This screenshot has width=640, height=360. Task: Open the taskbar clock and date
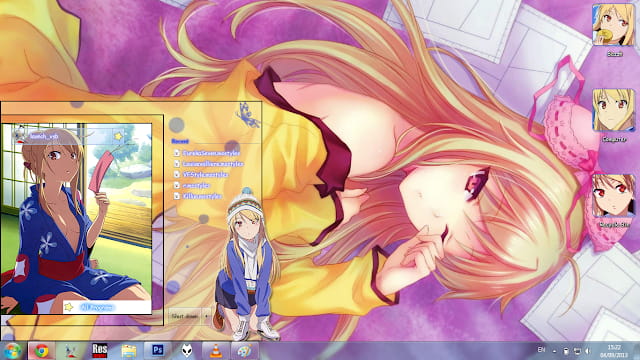click(614, 351)
